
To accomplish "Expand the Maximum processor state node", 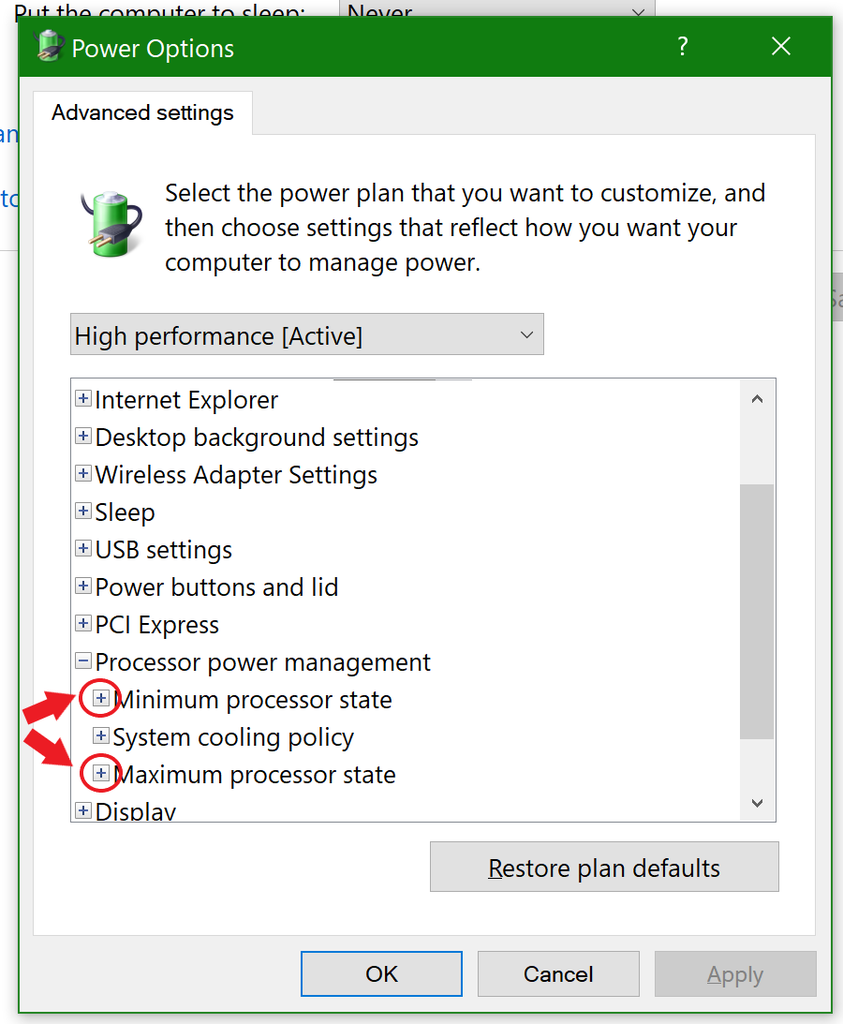I will (x=101, y=774).
